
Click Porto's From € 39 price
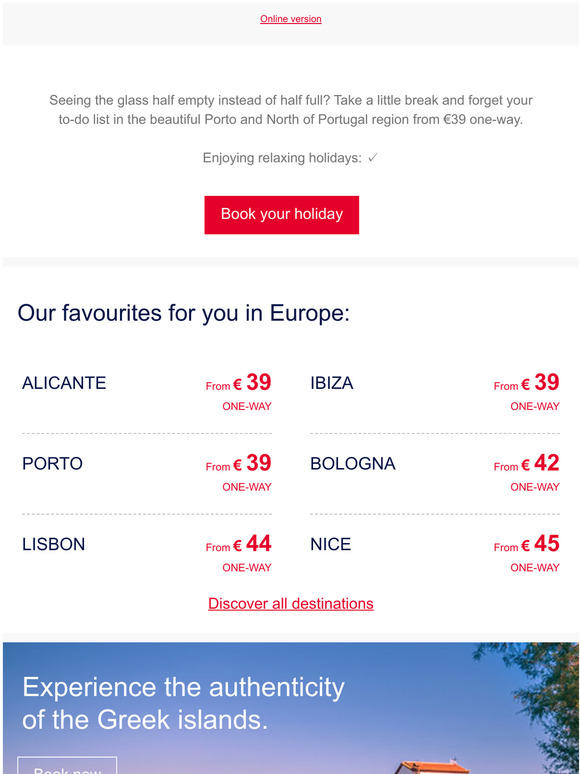pos(238,464)
